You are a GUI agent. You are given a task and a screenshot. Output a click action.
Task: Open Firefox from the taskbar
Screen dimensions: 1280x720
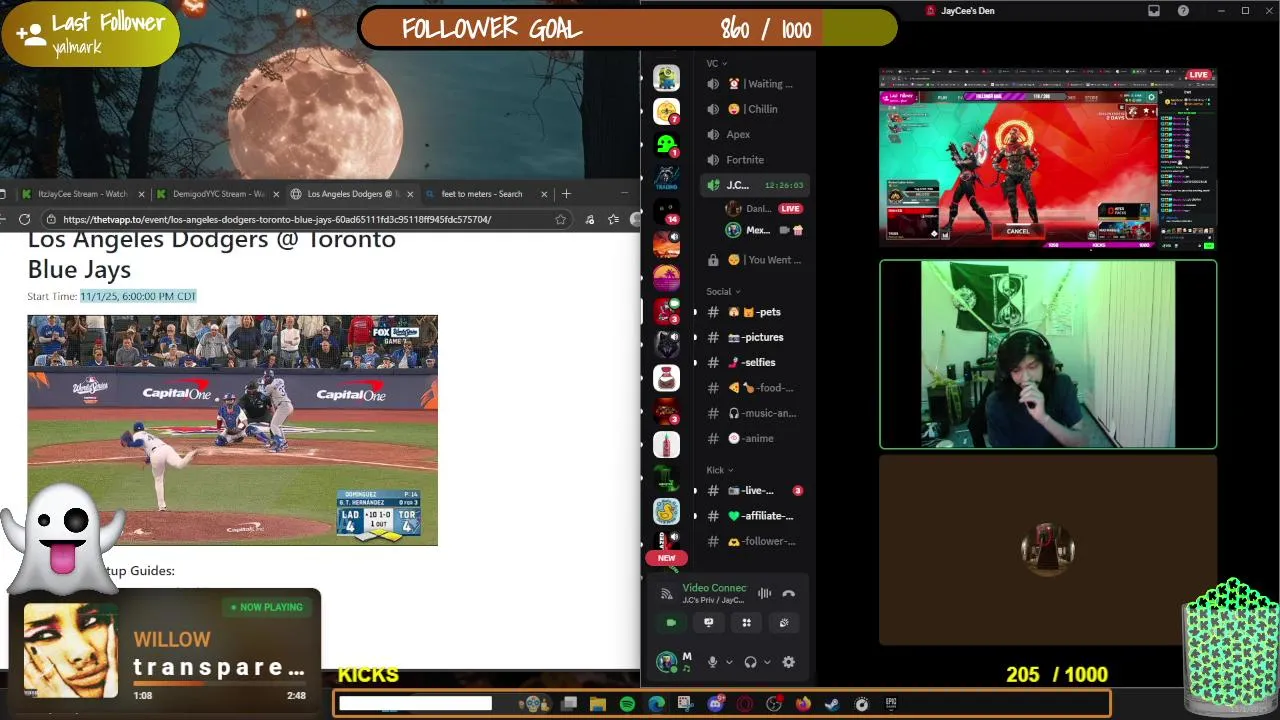click(x=803, y=704)
